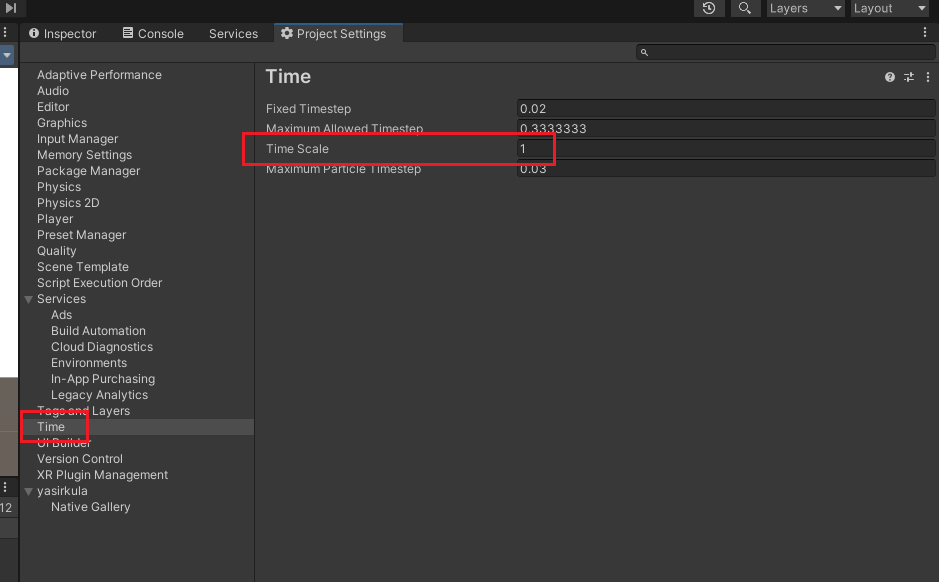This screenshot has width=939, height=582.
Task: Select Physics 2D in settings list
Action: pyautogui.click(x=68, y=203)
